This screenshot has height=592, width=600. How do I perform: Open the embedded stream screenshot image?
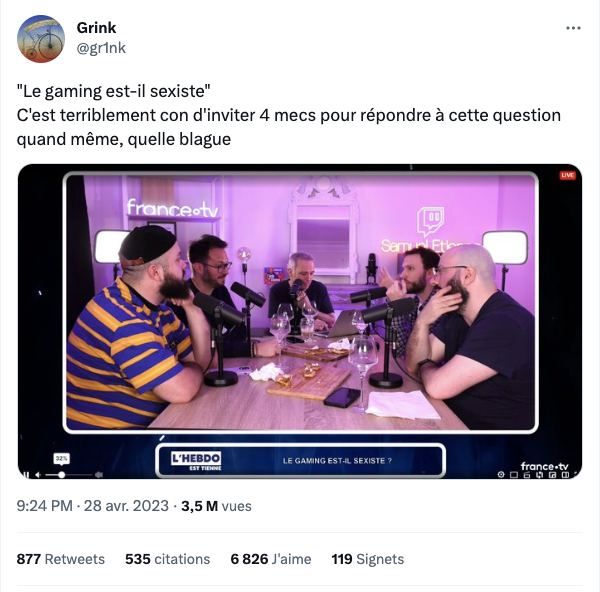[300, 321]
